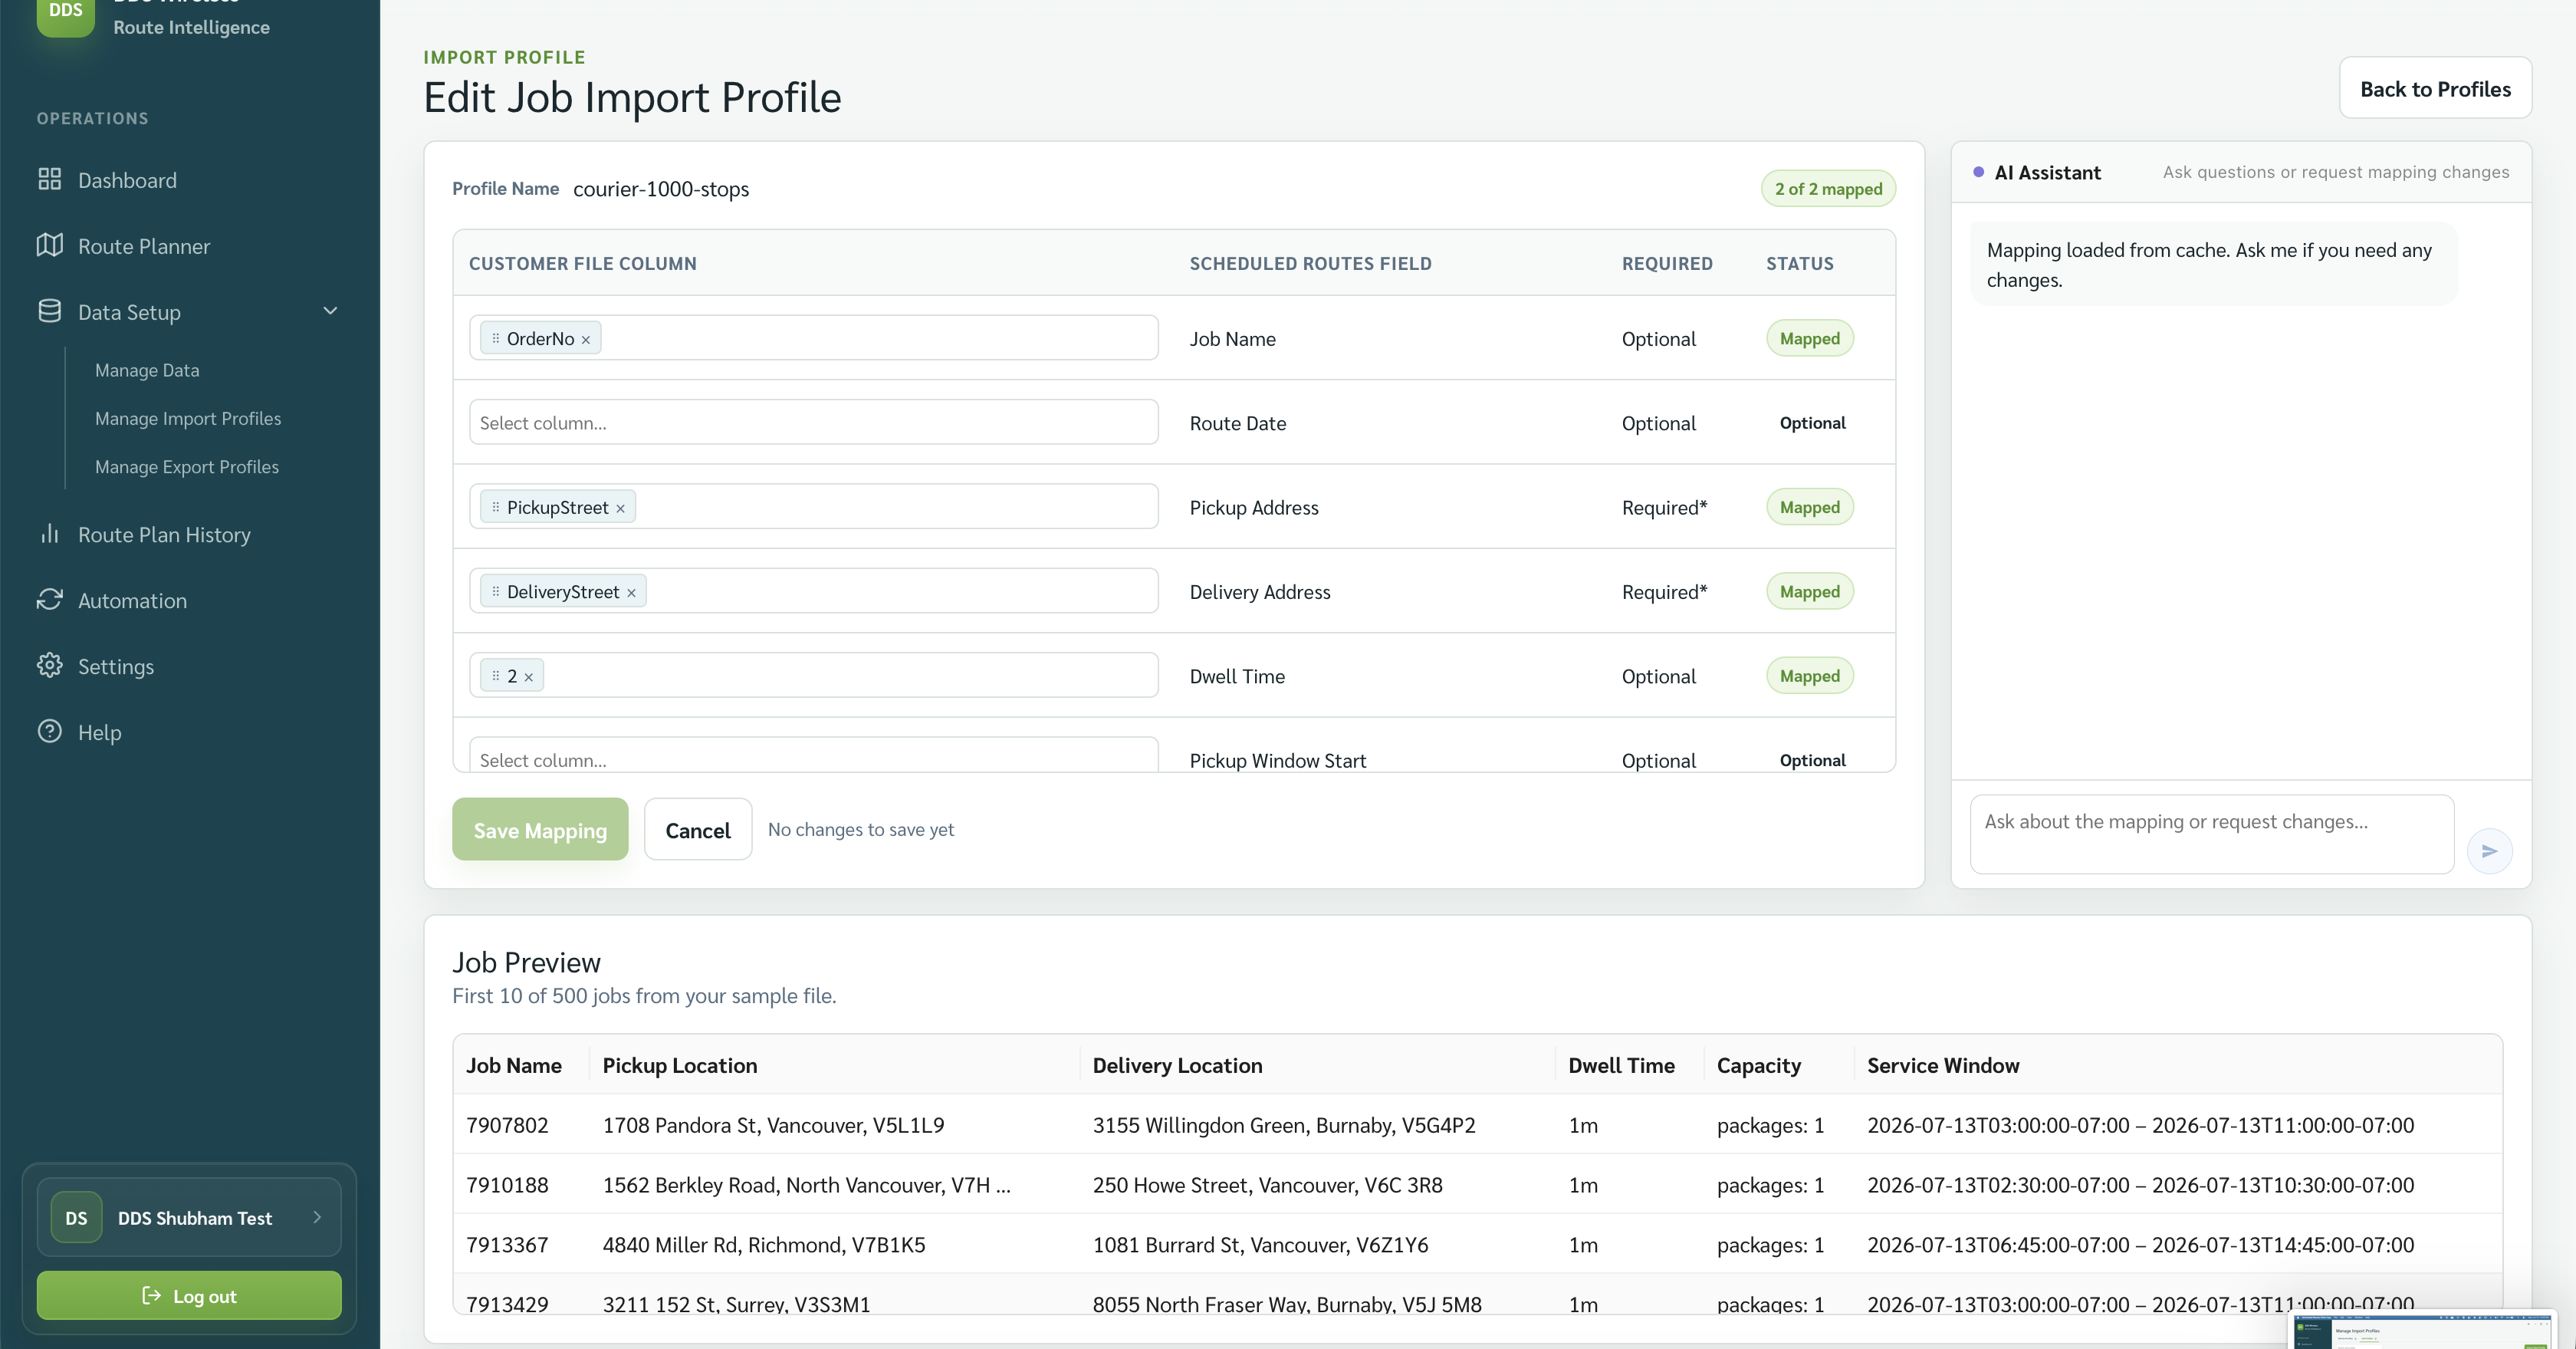Send the AI Assistant message
Screen dimensions: 2576x1349
point(2489,851)
